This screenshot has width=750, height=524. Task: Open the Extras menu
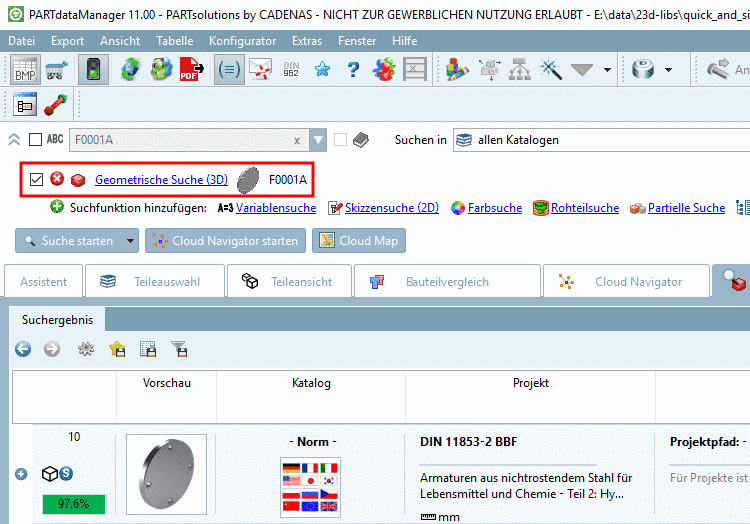tap(307, 41)
